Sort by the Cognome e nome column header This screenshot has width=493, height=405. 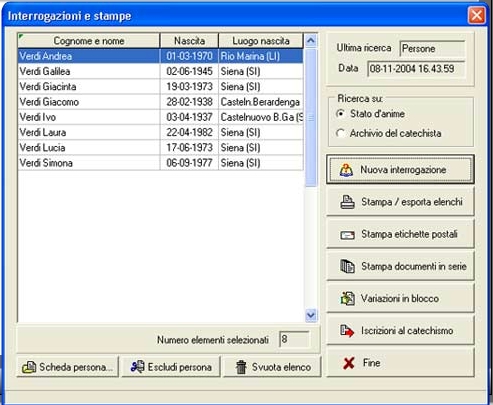[x=89, y=41]
